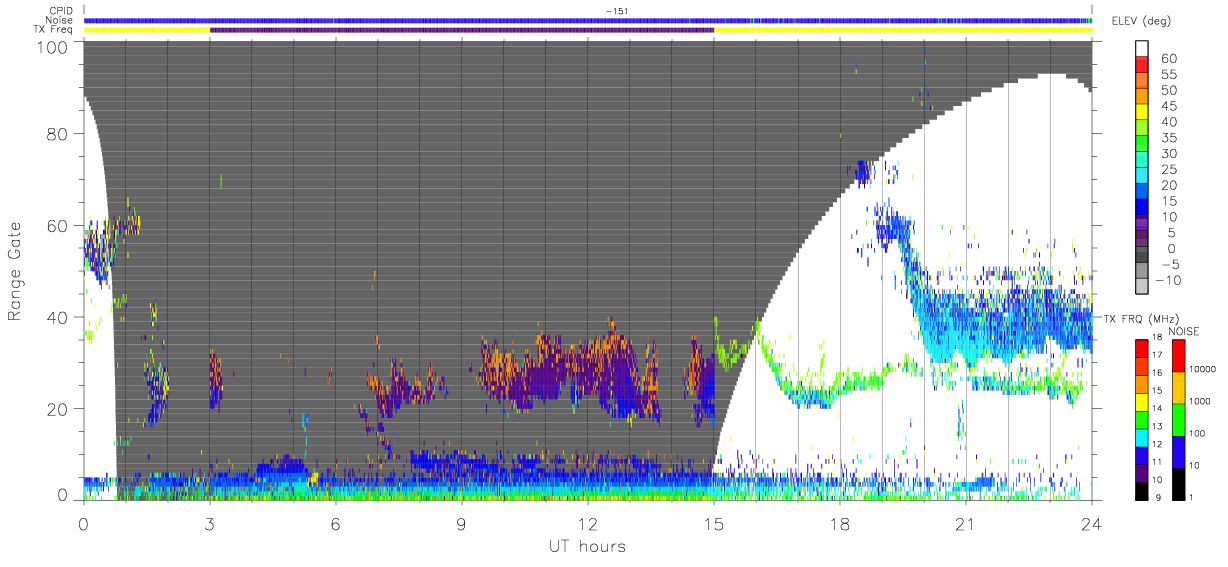Click the 'Range Gate' y-axis title
This screenshot has width=1228, height=567.
pyautogui.click(x=15, y=271)
